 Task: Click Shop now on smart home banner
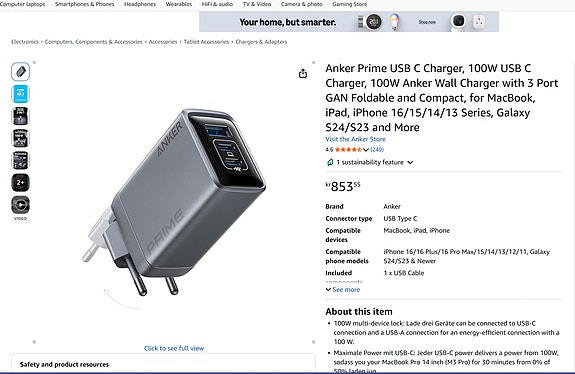click(x=427, y=22)
